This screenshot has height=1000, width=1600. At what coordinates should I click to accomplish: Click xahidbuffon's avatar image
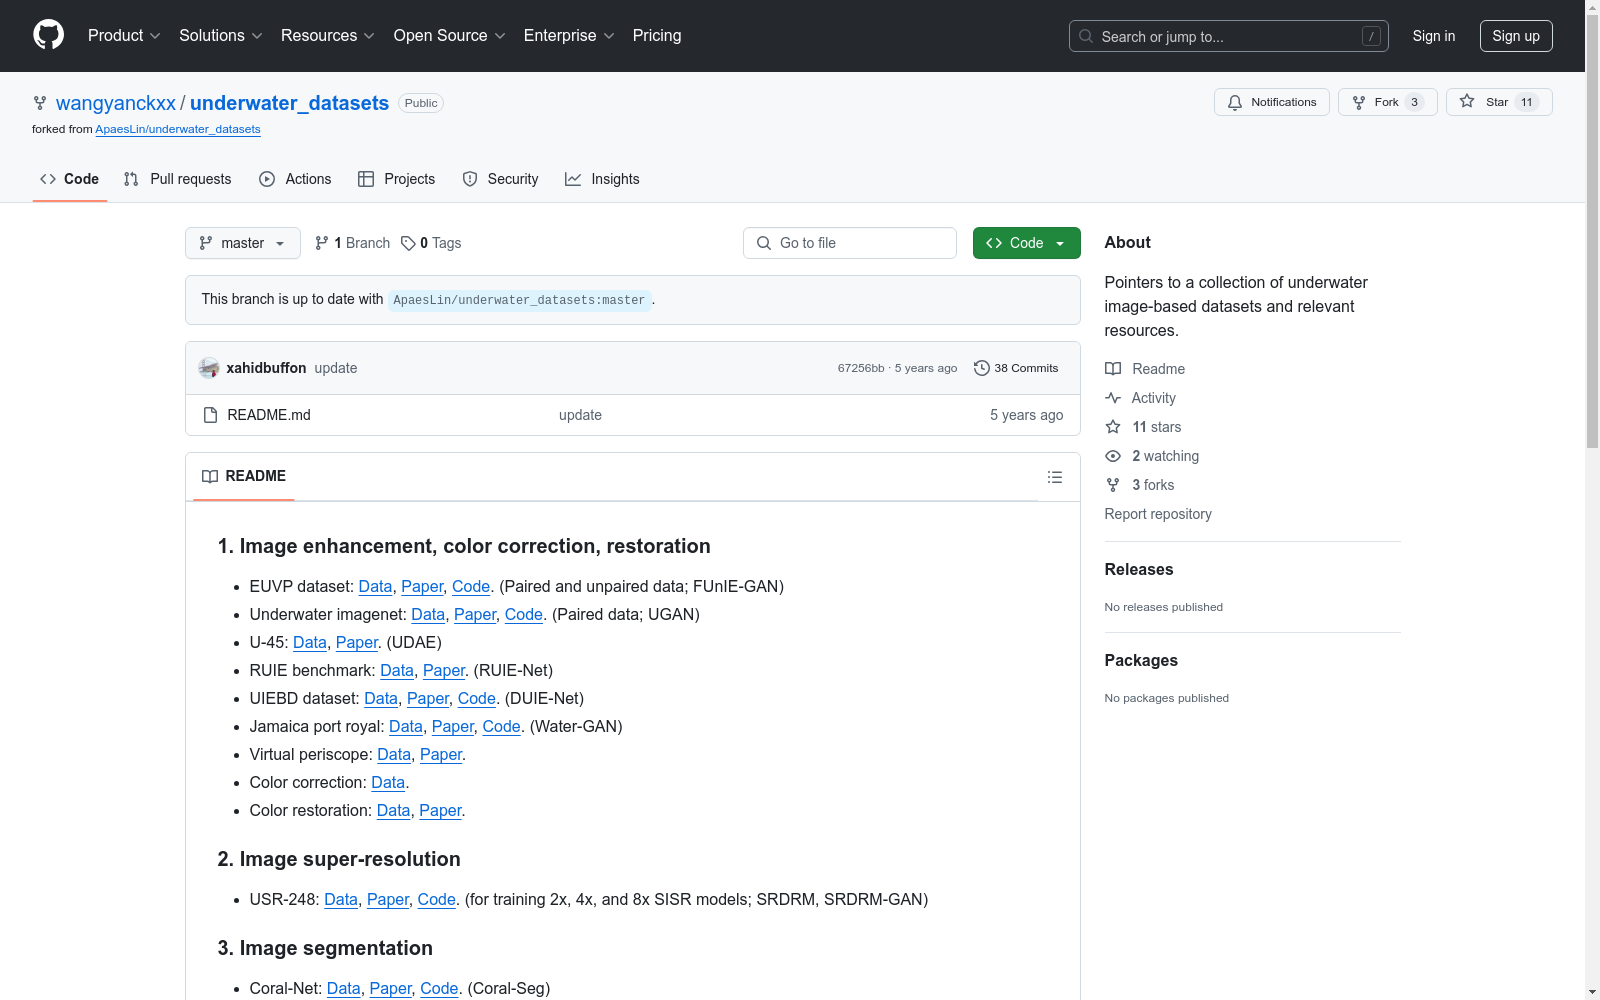pyautogui.click(x=209, y=368)
